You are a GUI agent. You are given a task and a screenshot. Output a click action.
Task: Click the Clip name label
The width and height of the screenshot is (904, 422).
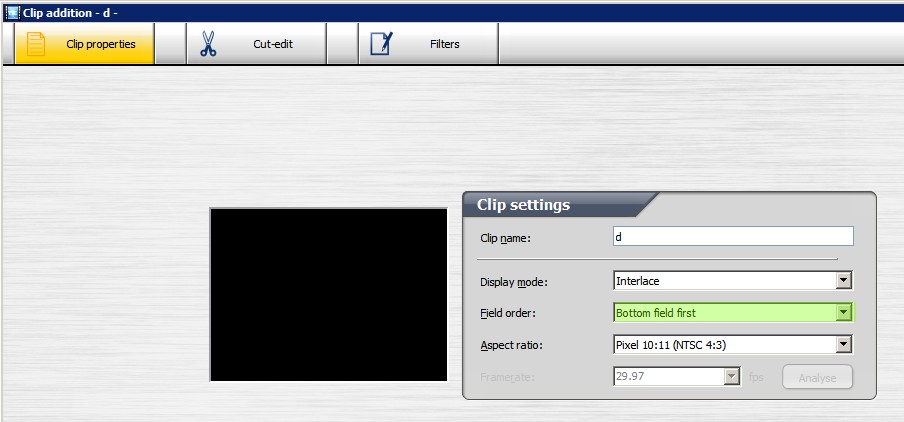click(505, 238)
